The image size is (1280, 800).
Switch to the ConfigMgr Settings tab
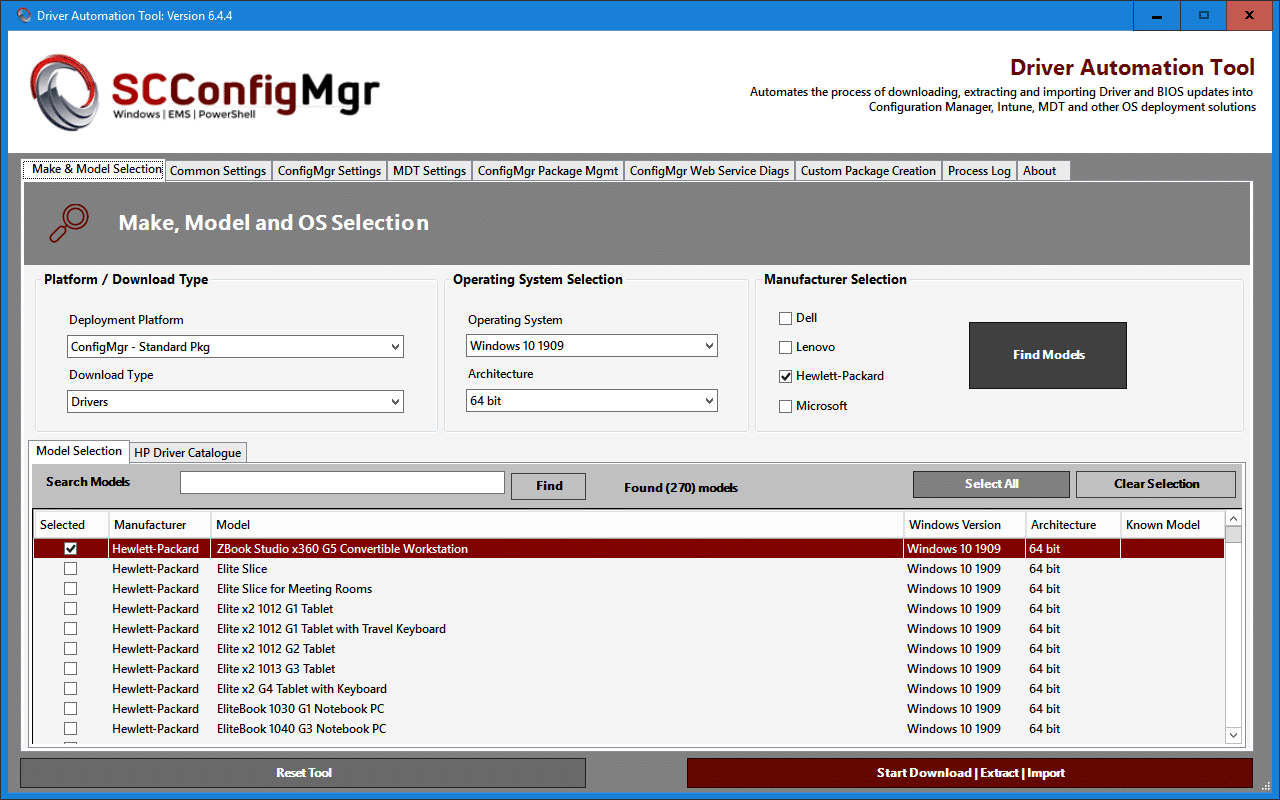[x=329, y=170]
